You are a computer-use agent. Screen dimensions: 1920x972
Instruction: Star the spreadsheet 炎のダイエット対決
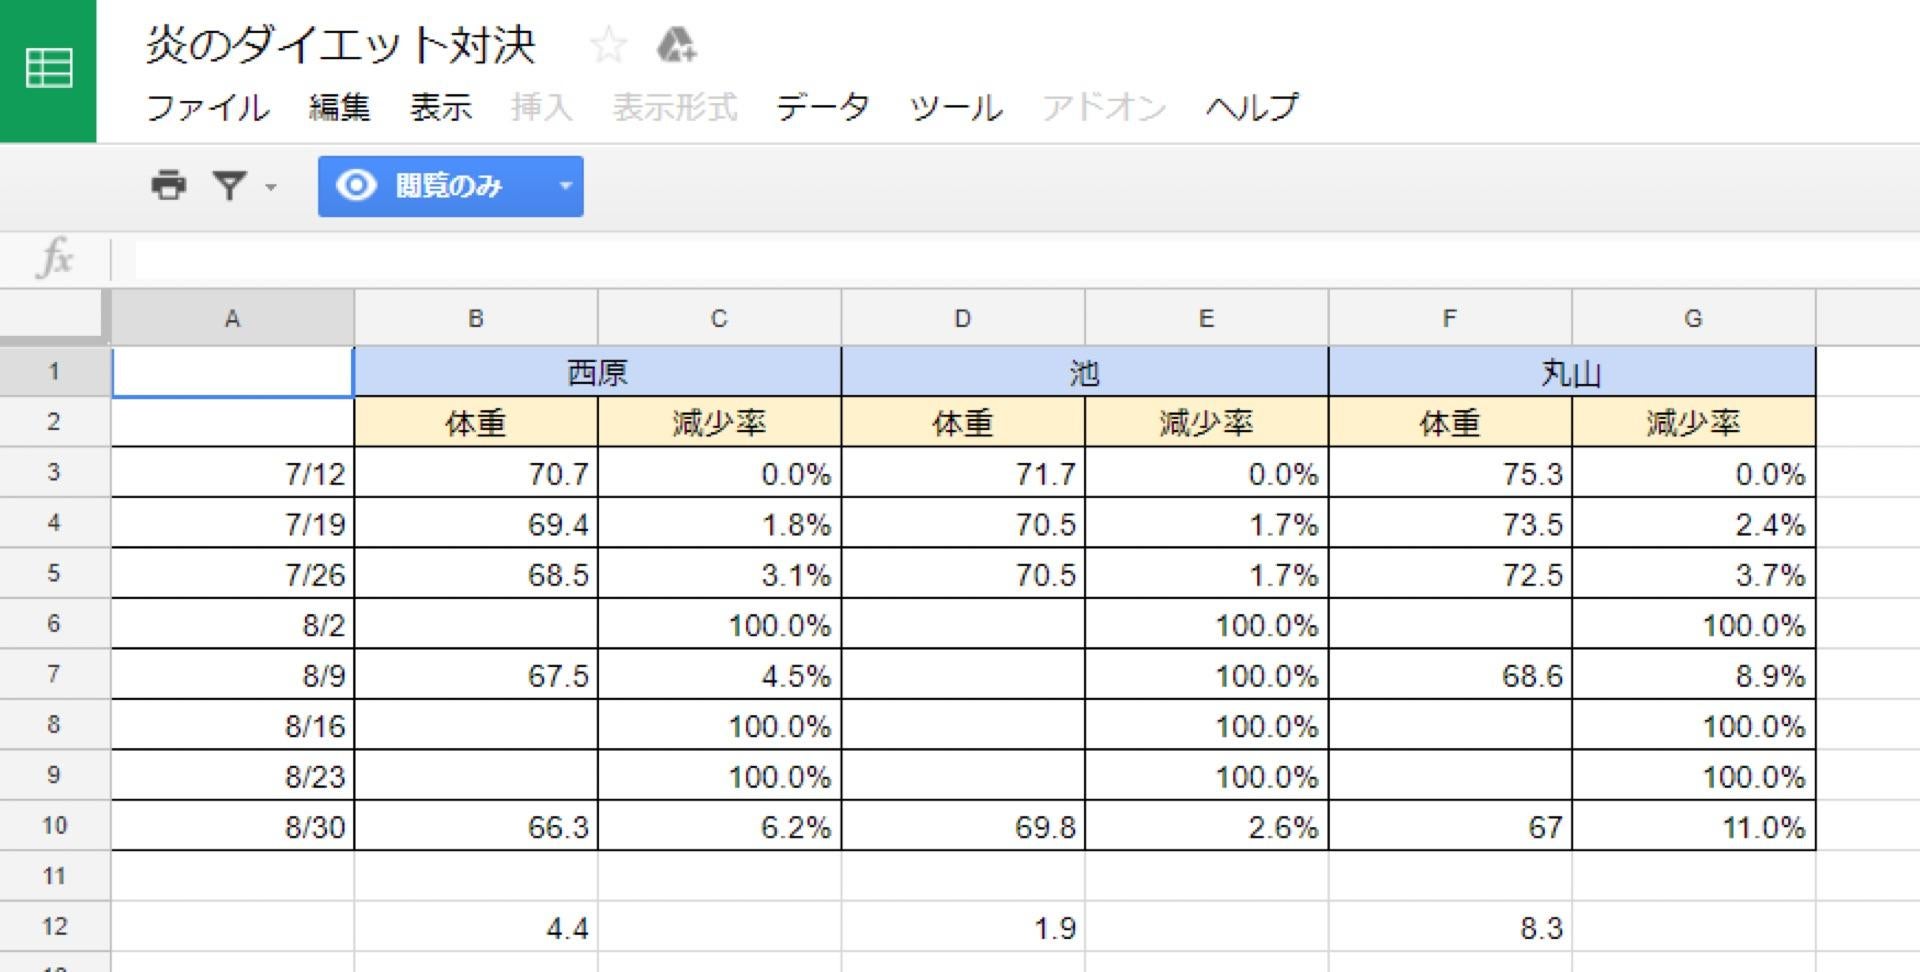(x=608, y=44)
